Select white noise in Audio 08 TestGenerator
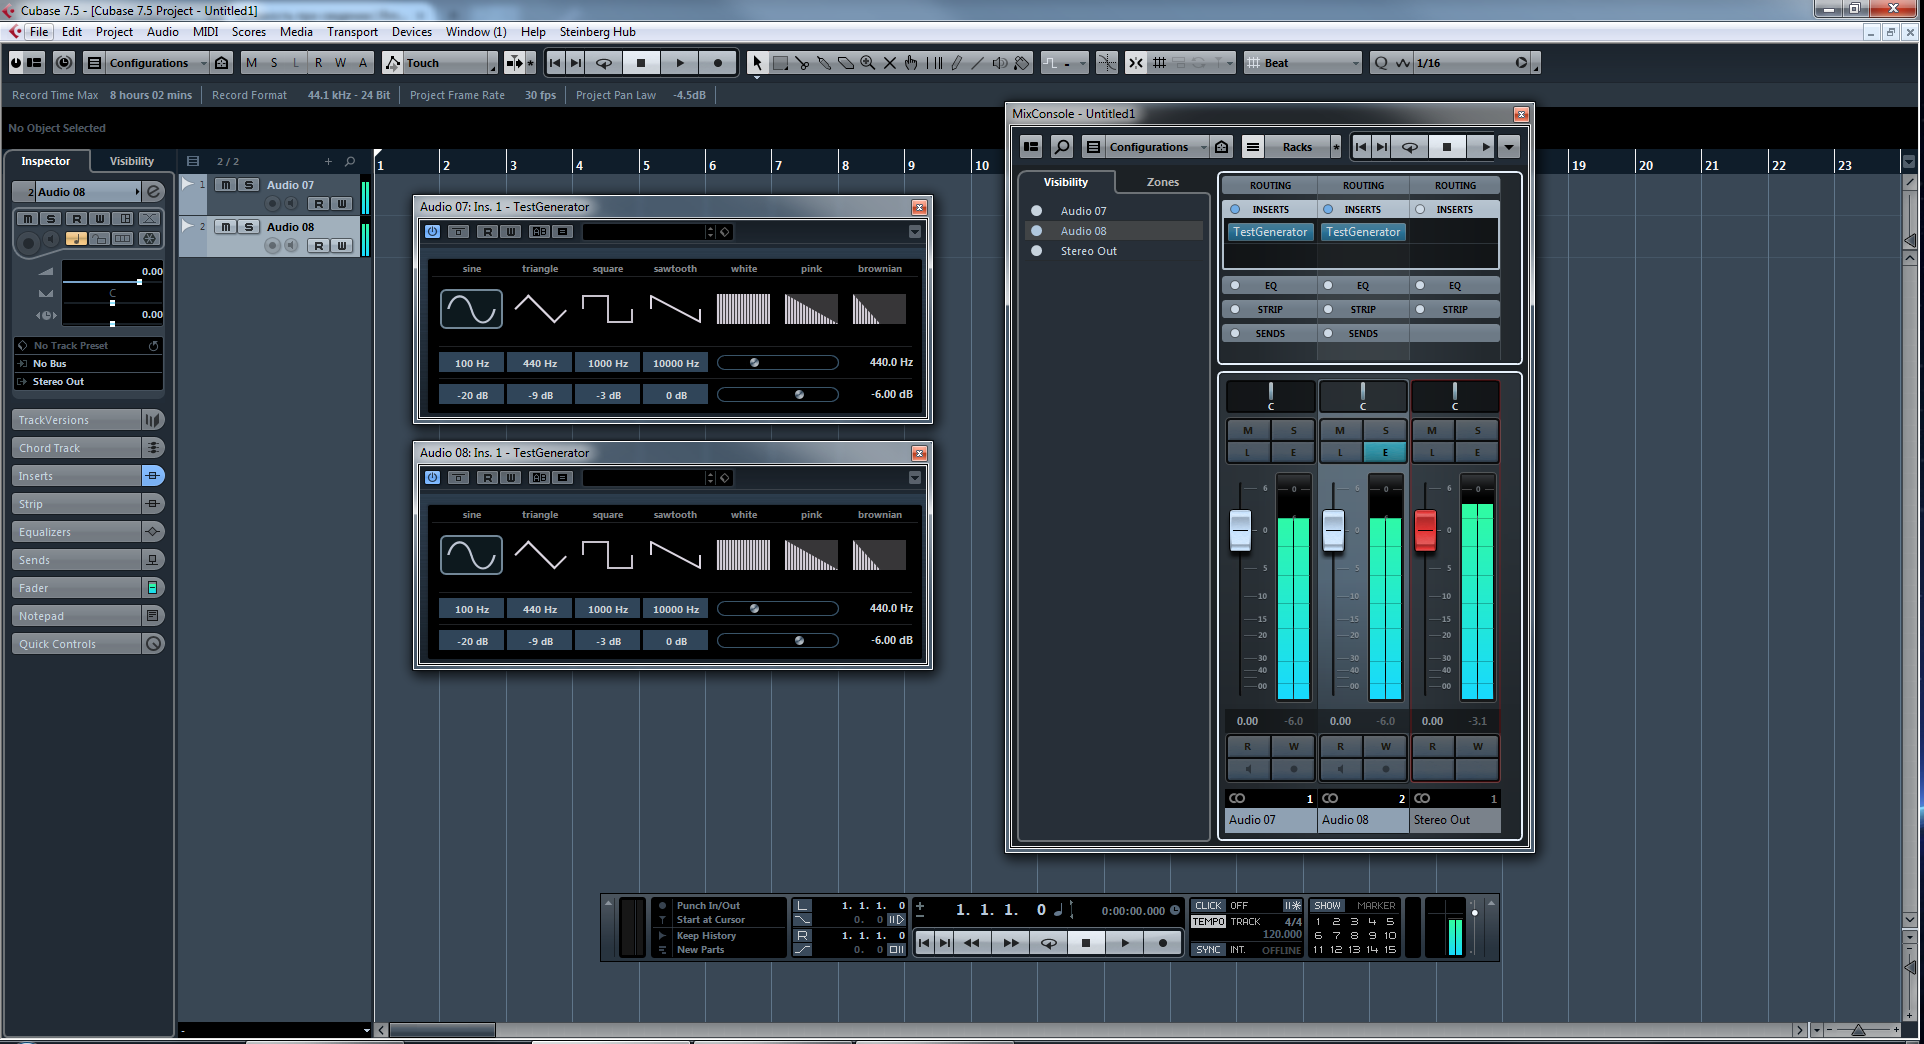 [x=744, y=555]
